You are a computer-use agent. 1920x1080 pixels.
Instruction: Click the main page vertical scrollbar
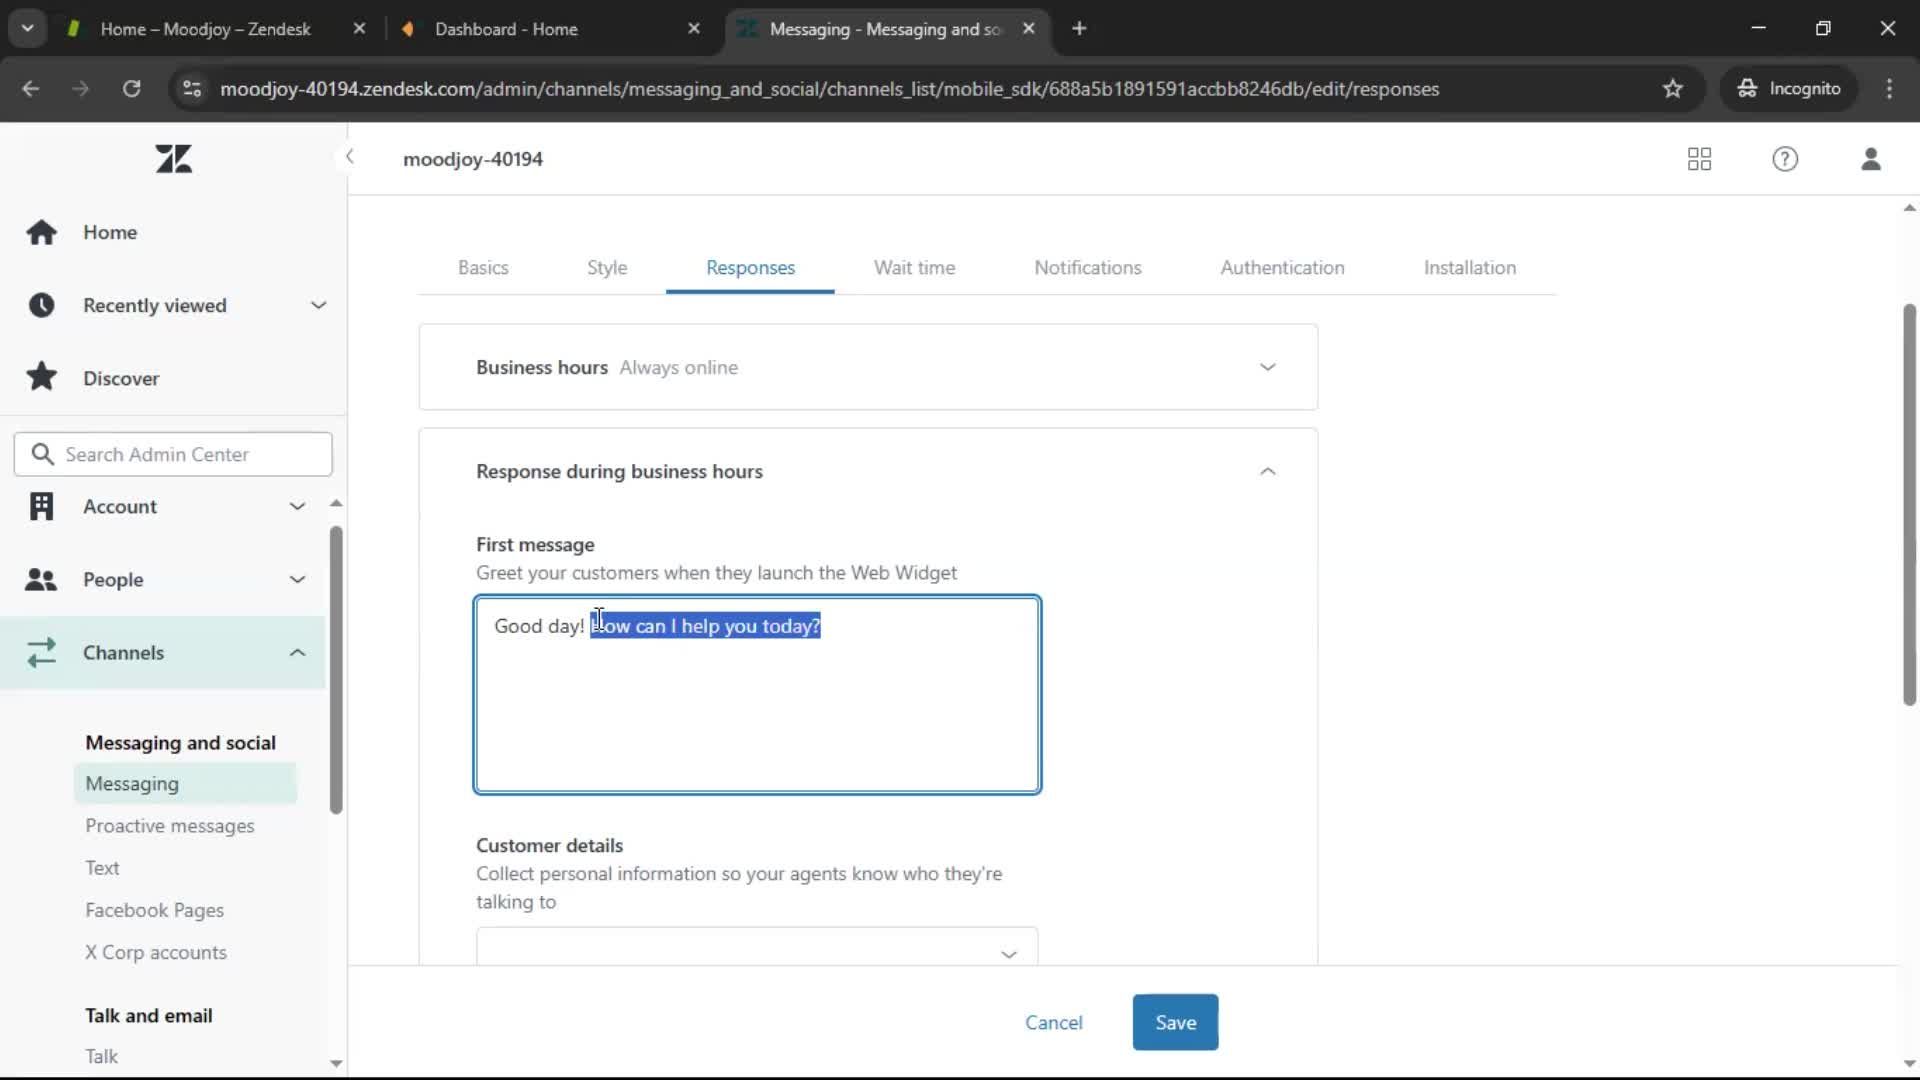[x=1909, y=504]
